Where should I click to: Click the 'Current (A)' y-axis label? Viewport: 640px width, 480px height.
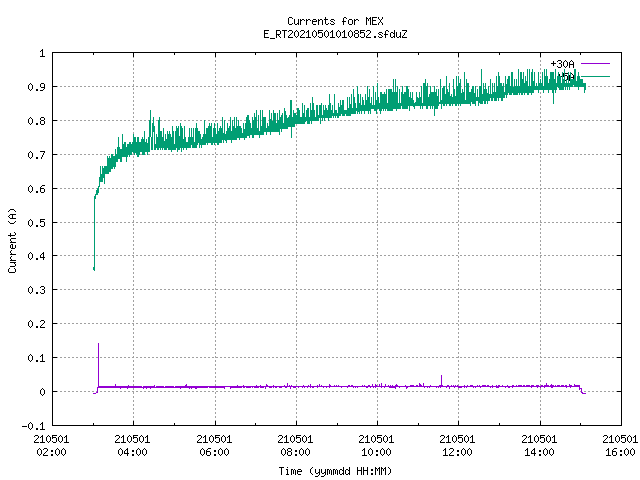[12, 240]
